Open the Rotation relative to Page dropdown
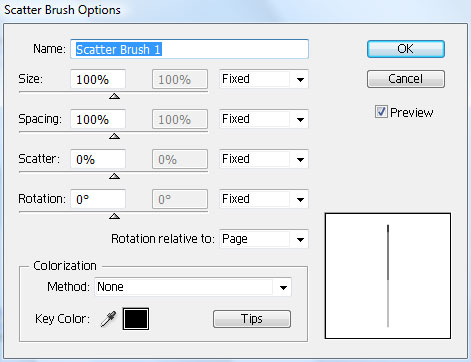The image size is (471, 362). coord(264,239)
